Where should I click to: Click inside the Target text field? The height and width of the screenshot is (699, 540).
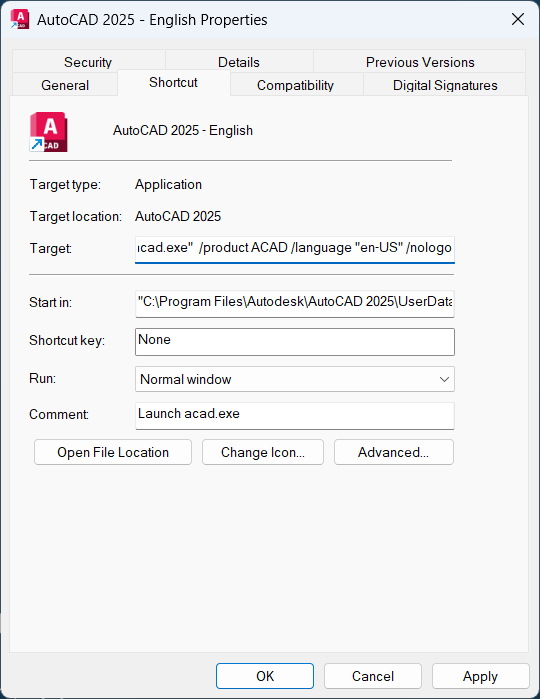295,249
